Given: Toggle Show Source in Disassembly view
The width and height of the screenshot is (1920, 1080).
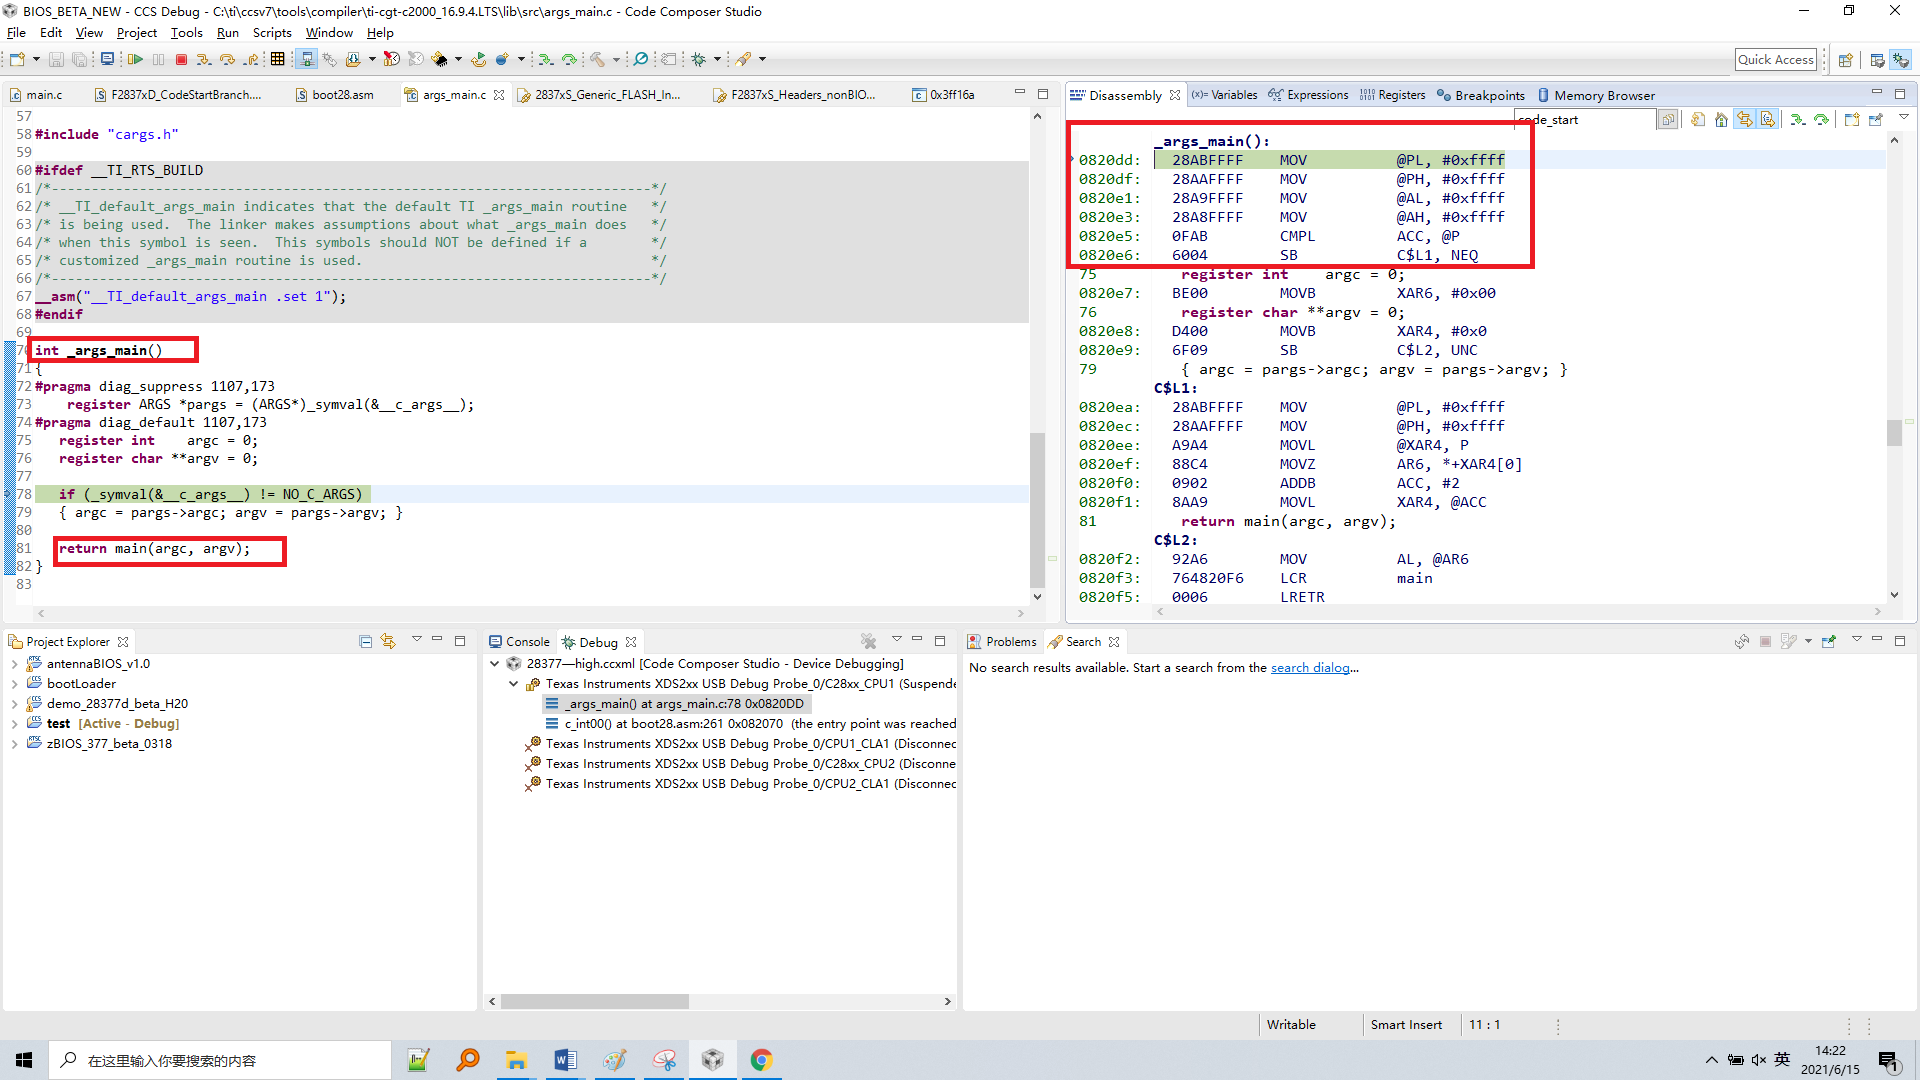Looking at the screenshot, I should (1768, 120).
